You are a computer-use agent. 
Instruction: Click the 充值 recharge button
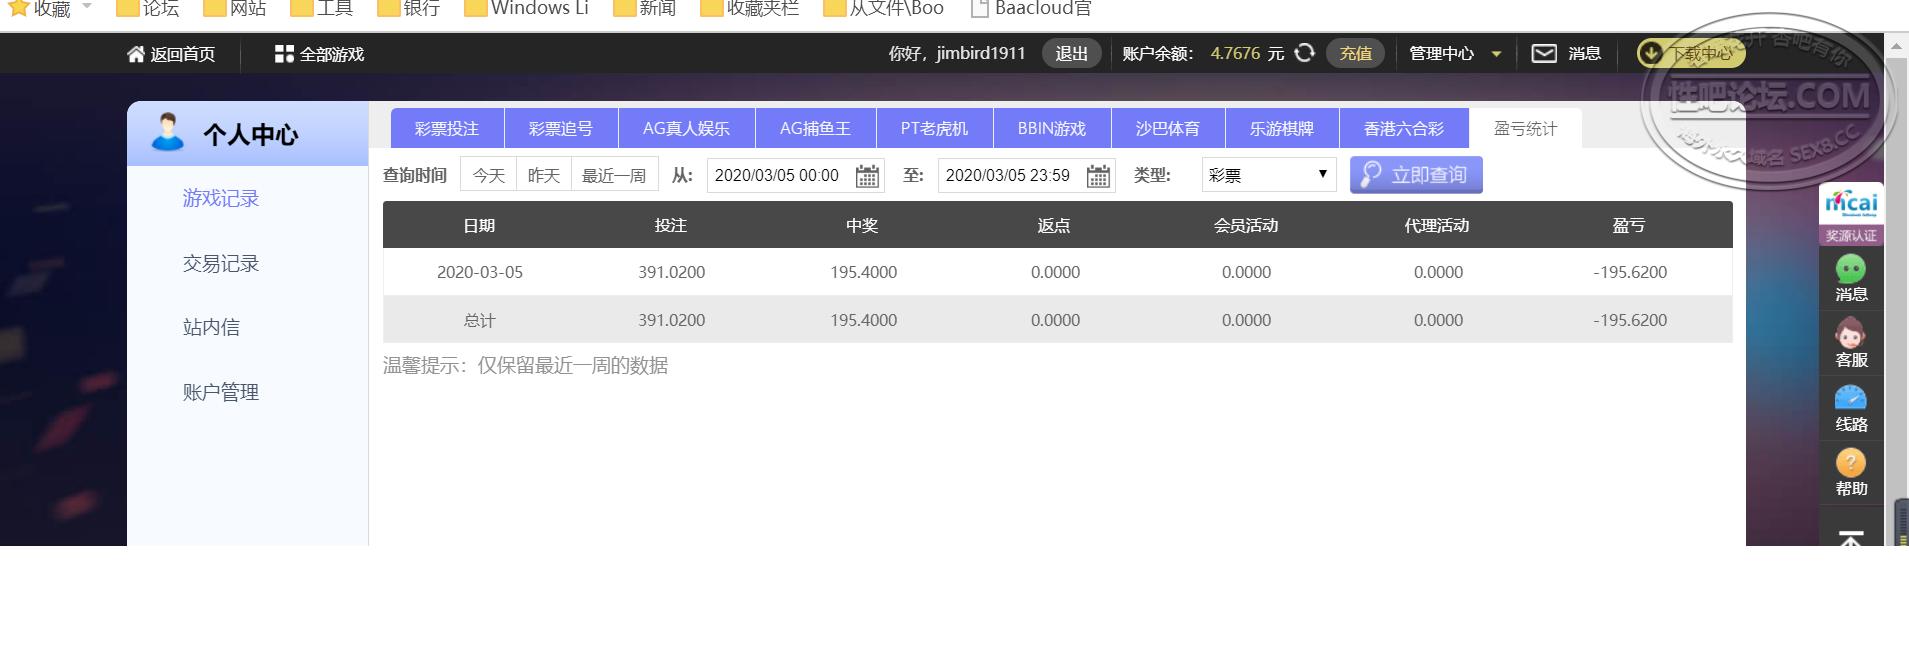[x=1355, y=54]
